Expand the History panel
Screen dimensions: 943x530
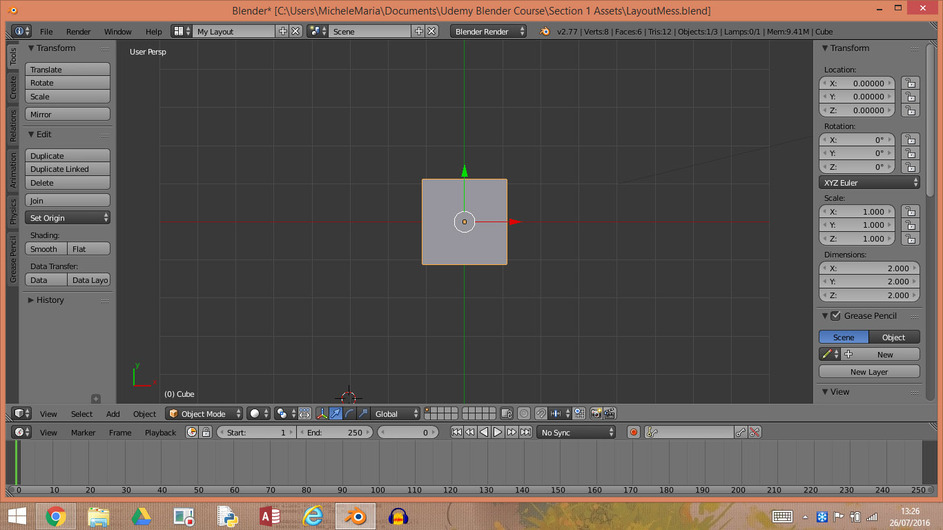click(x=50, y=300)
